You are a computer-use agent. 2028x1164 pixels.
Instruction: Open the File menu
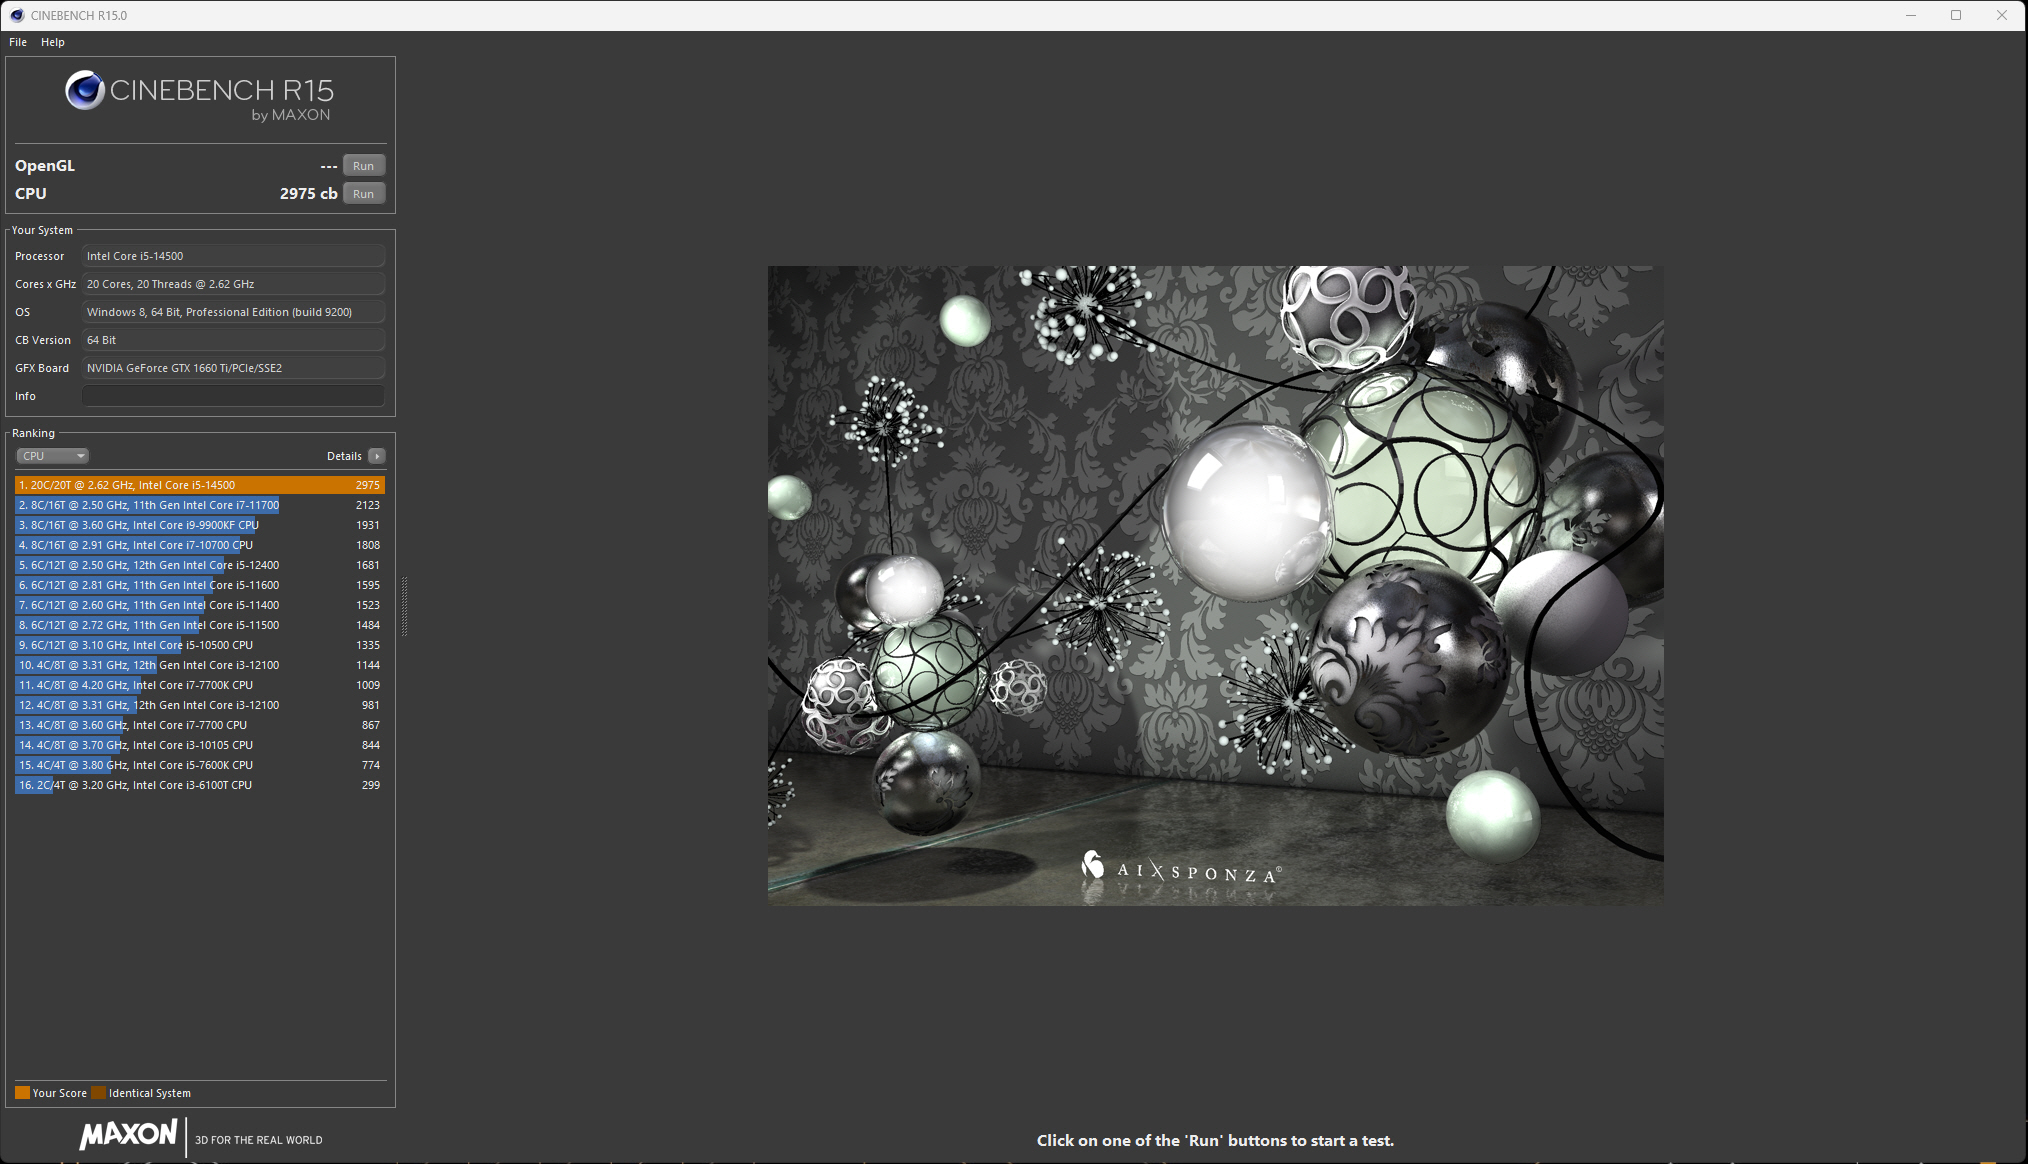tap(18, 42)
